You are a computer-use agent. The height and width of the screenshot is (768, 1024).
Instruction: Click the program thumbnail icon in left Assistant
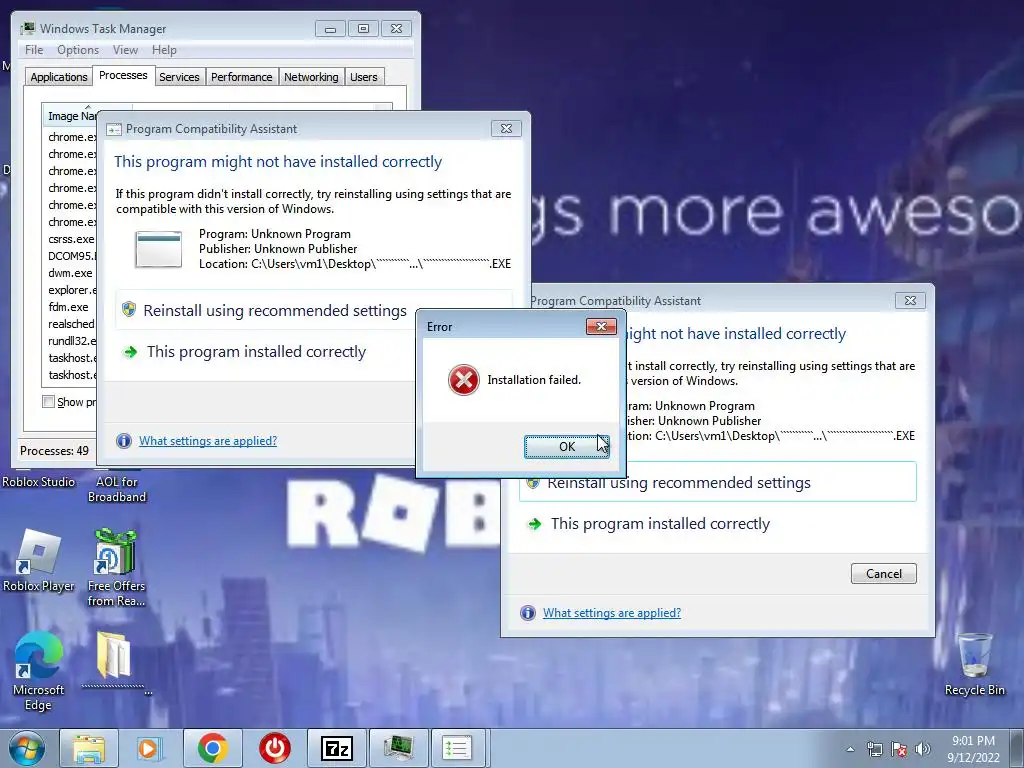(158, 249)
